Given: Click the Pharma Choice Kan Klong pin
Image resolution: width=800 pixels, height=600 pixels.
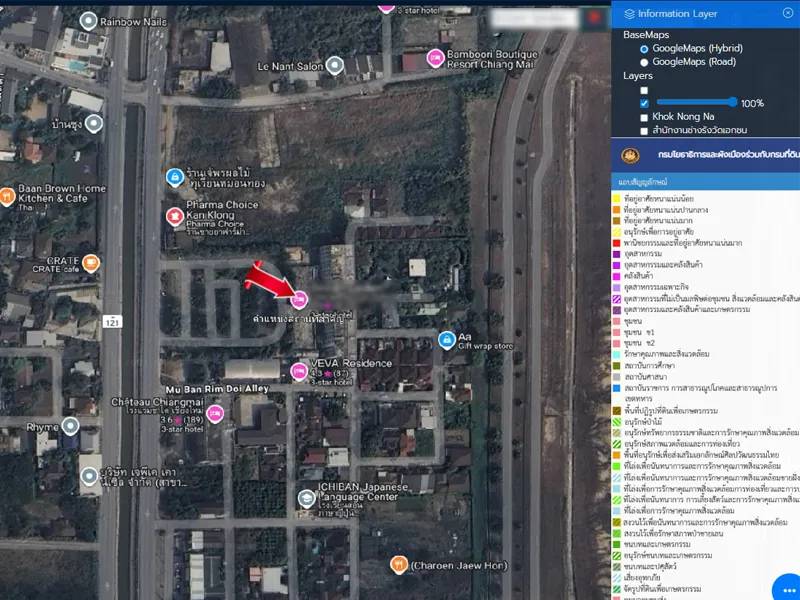Looking at the screenshot, I should 175,215.
